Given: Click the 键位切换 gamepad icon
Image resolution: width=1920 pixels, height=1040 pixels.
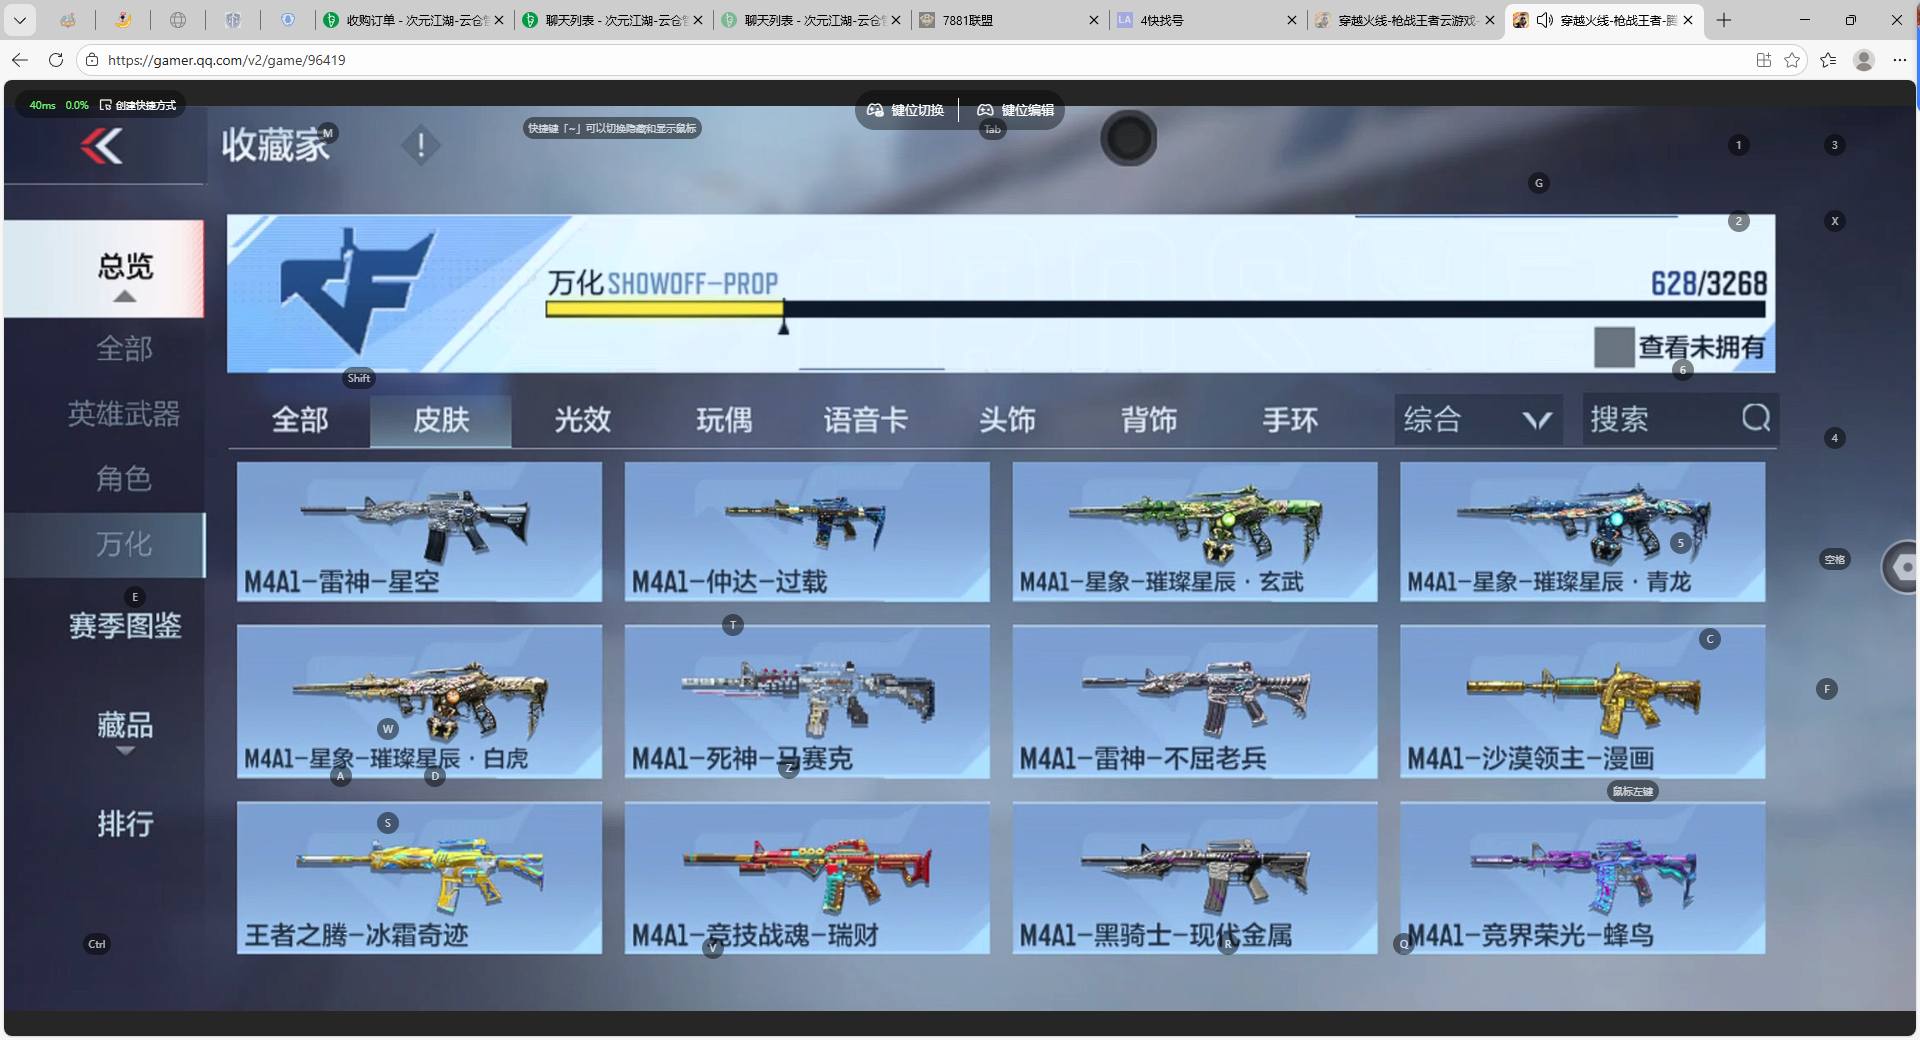Looking at the screenshot, I should click(875, 110).
